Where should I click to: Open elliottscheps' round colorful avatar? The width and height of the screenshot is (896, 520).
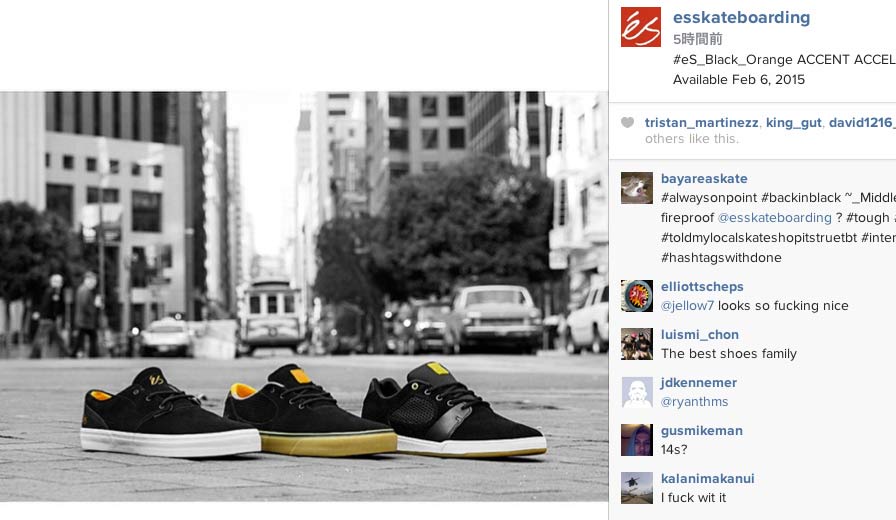[x=637, y=296]
